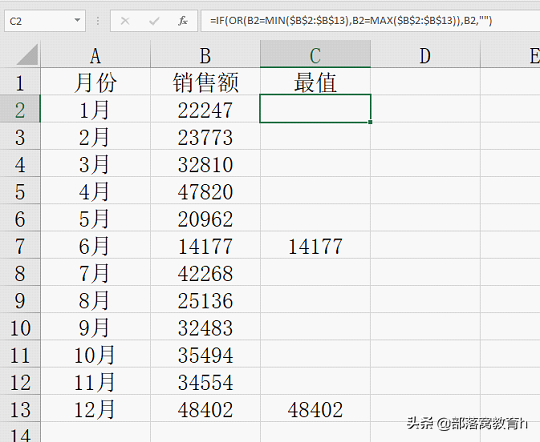Click the confirm checkmark formula icon

(x=154, y=21)
